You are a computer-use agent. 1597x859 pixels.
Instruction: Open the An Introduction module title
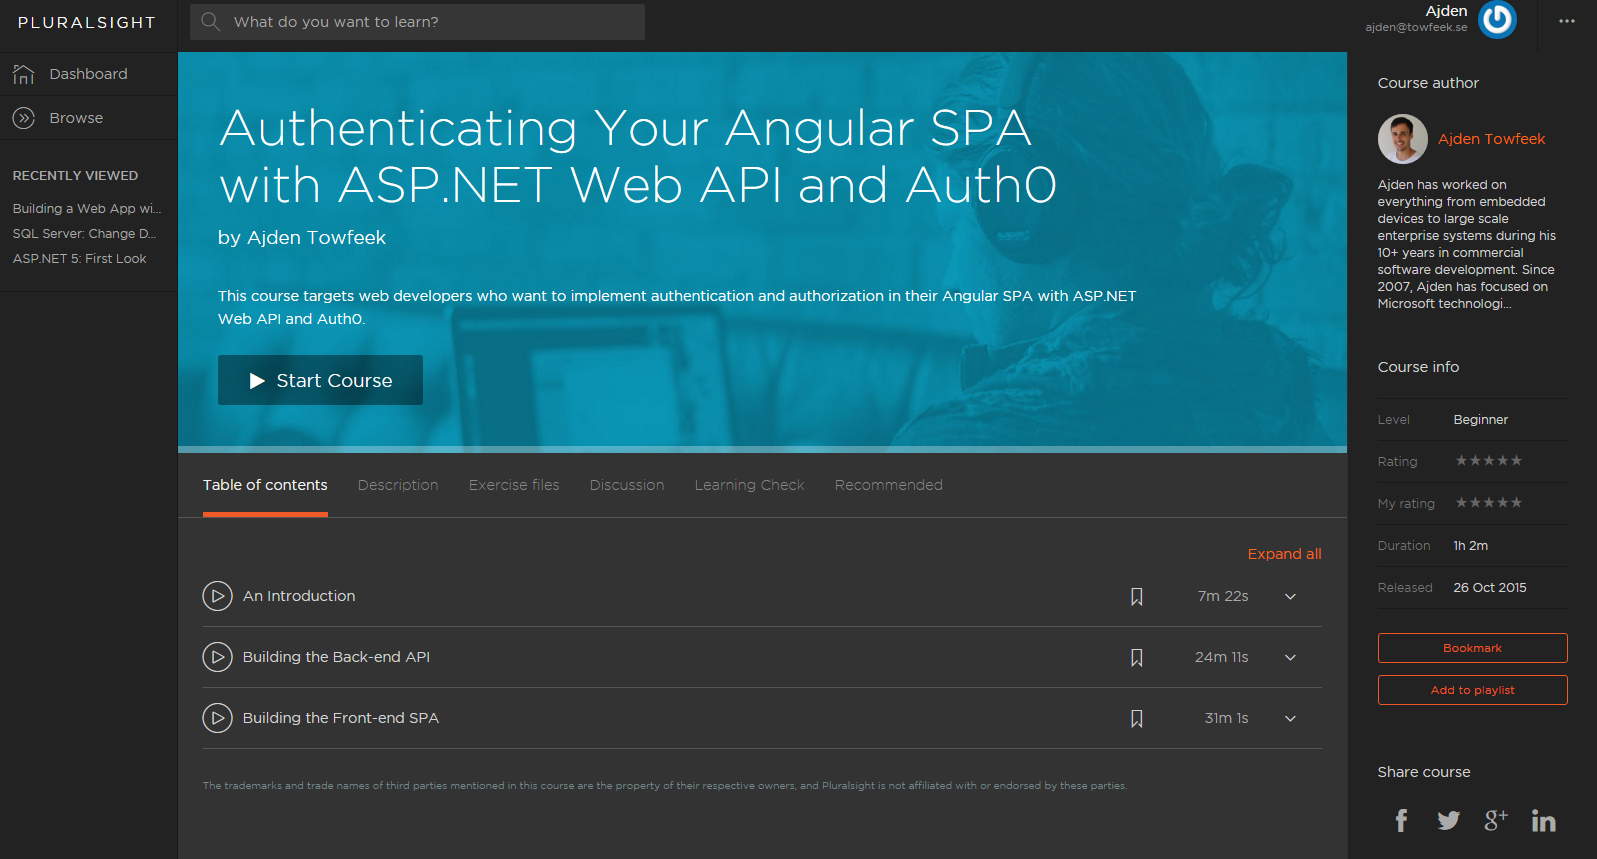click(x=299, y=596)
